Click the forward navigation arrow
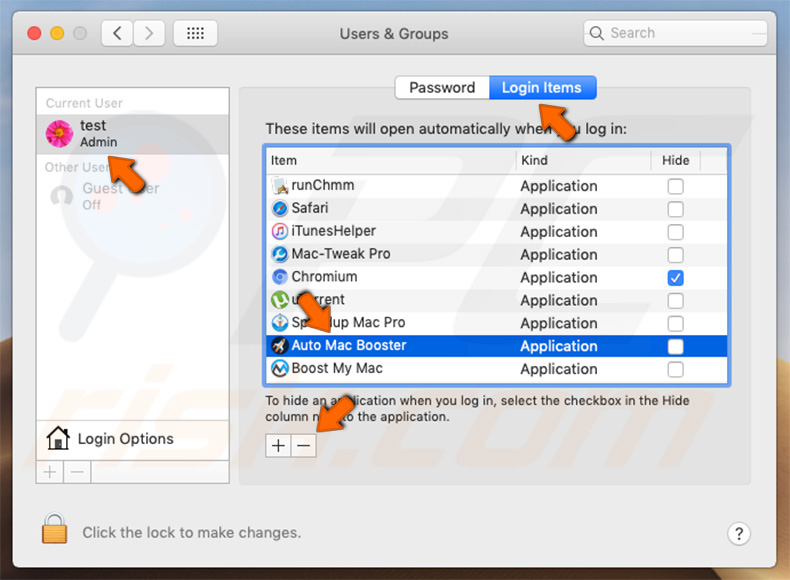This screenshot has height=580, width=790. click(x=149, y=34)
